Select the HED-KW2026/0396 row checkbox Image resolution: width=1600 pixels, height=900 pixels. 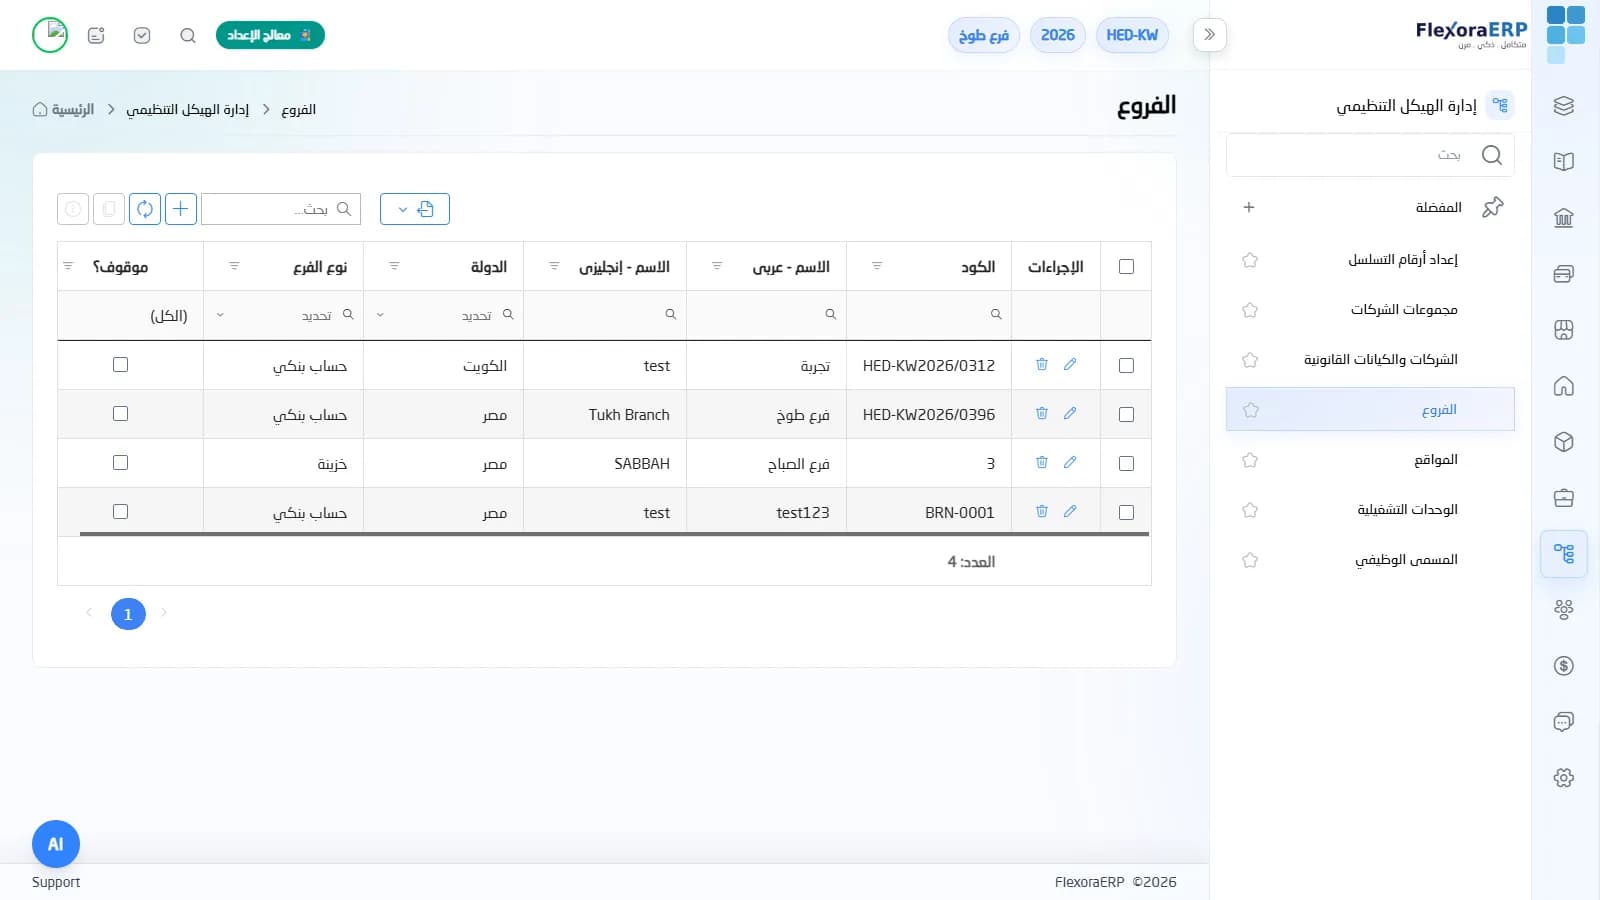point(1126,415)
